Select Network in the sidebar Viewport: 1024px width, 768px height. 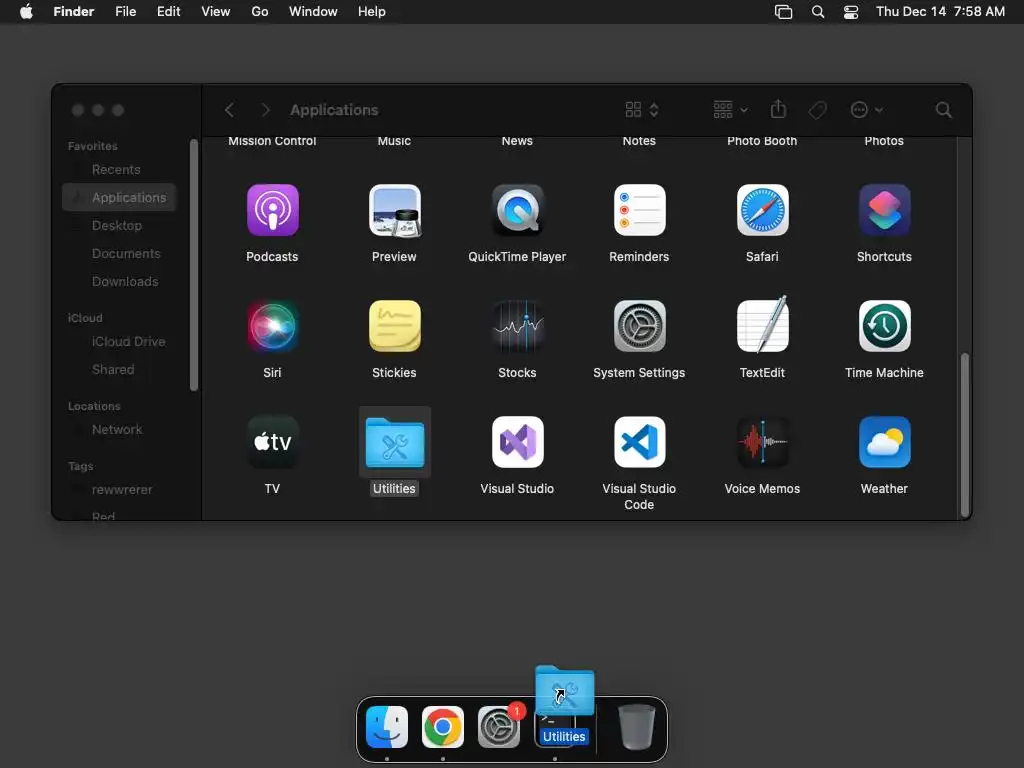click(x=119, y=430)
